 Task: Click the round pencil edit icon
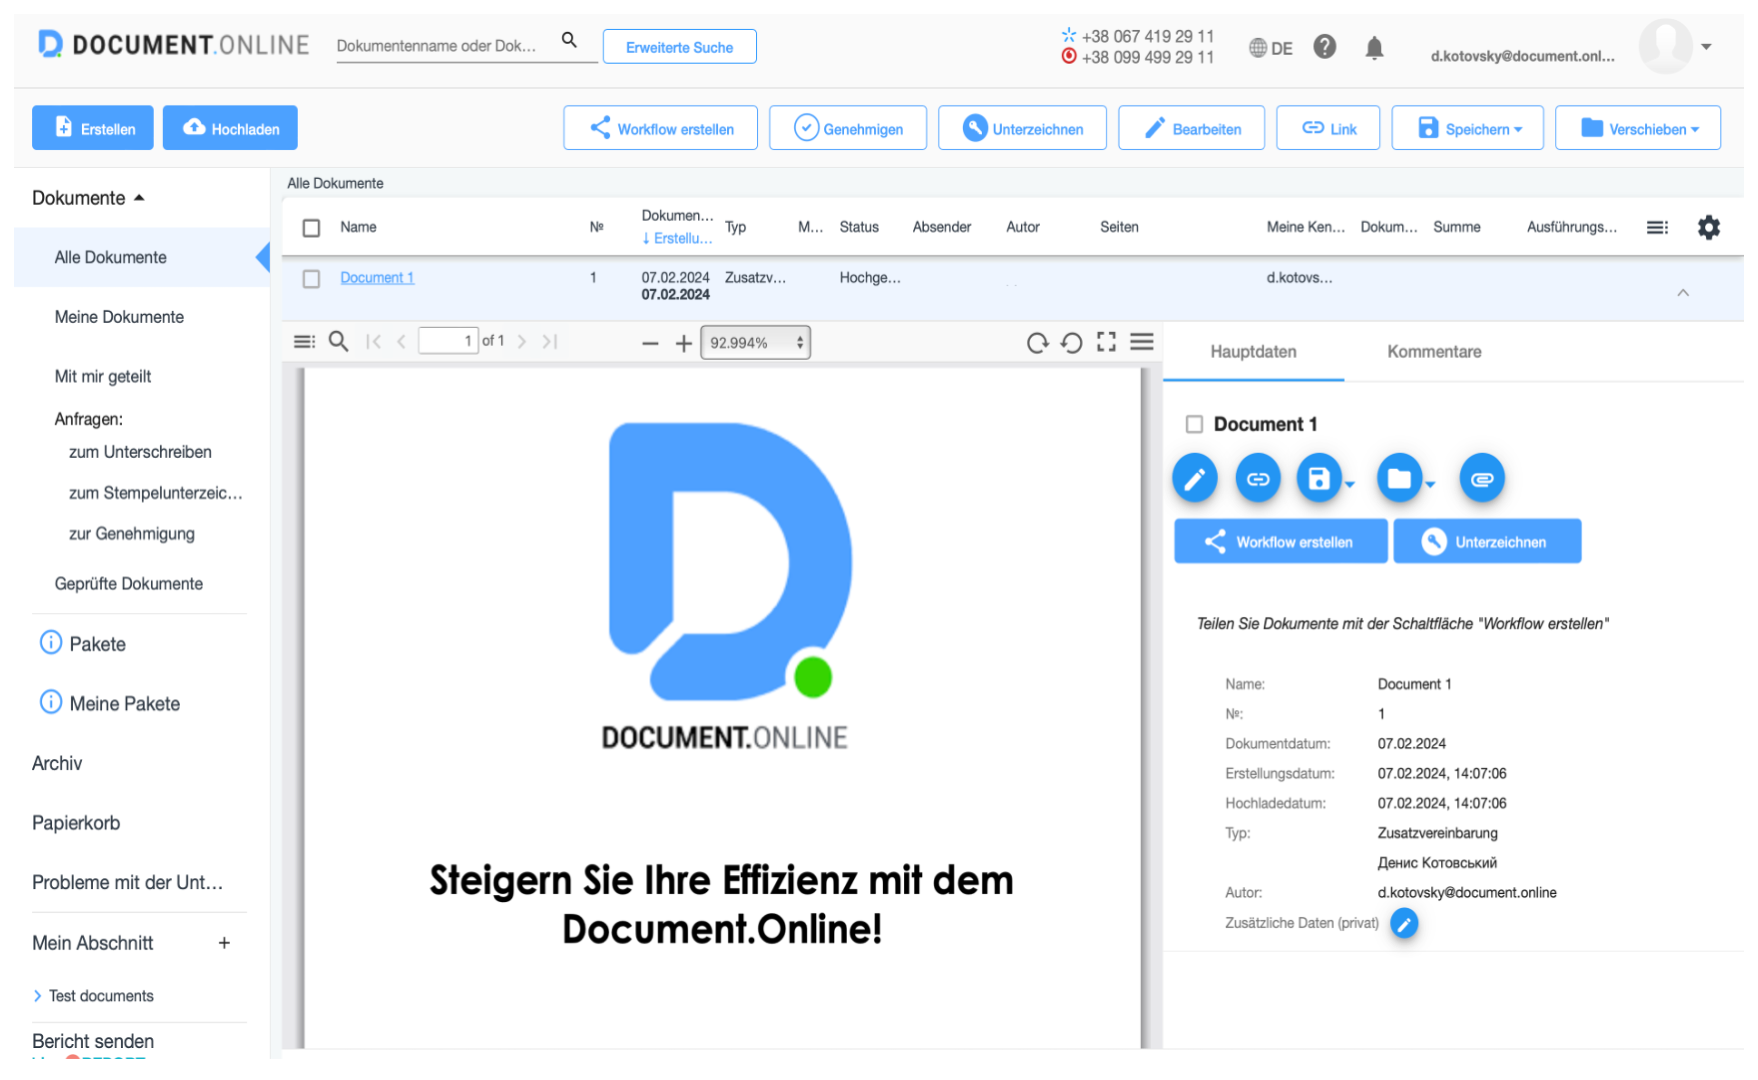click(x=1194, y=479)
